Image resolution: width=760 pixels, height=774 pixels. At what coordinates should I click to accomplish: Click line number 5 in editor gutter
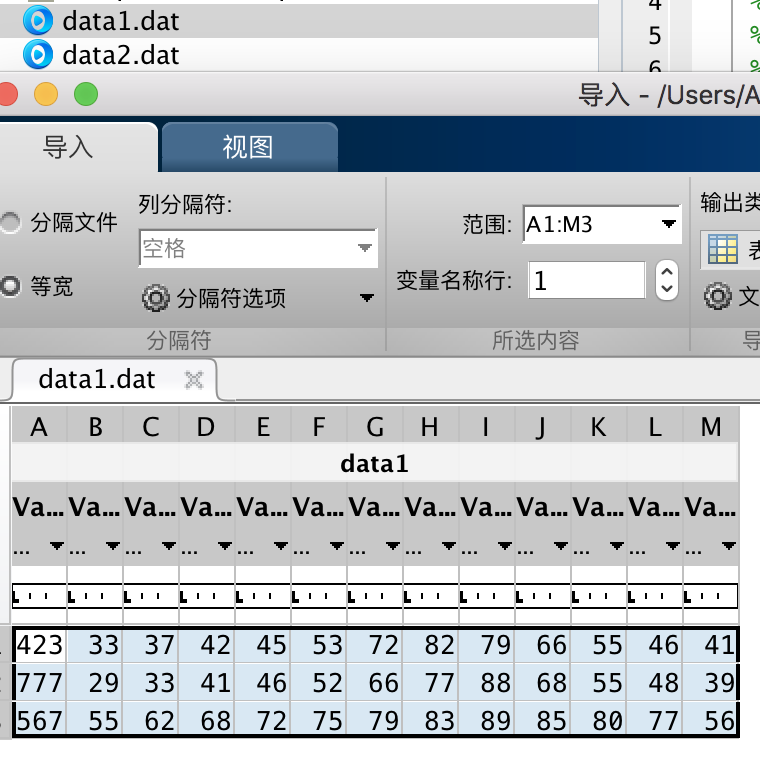coord(655,36)
